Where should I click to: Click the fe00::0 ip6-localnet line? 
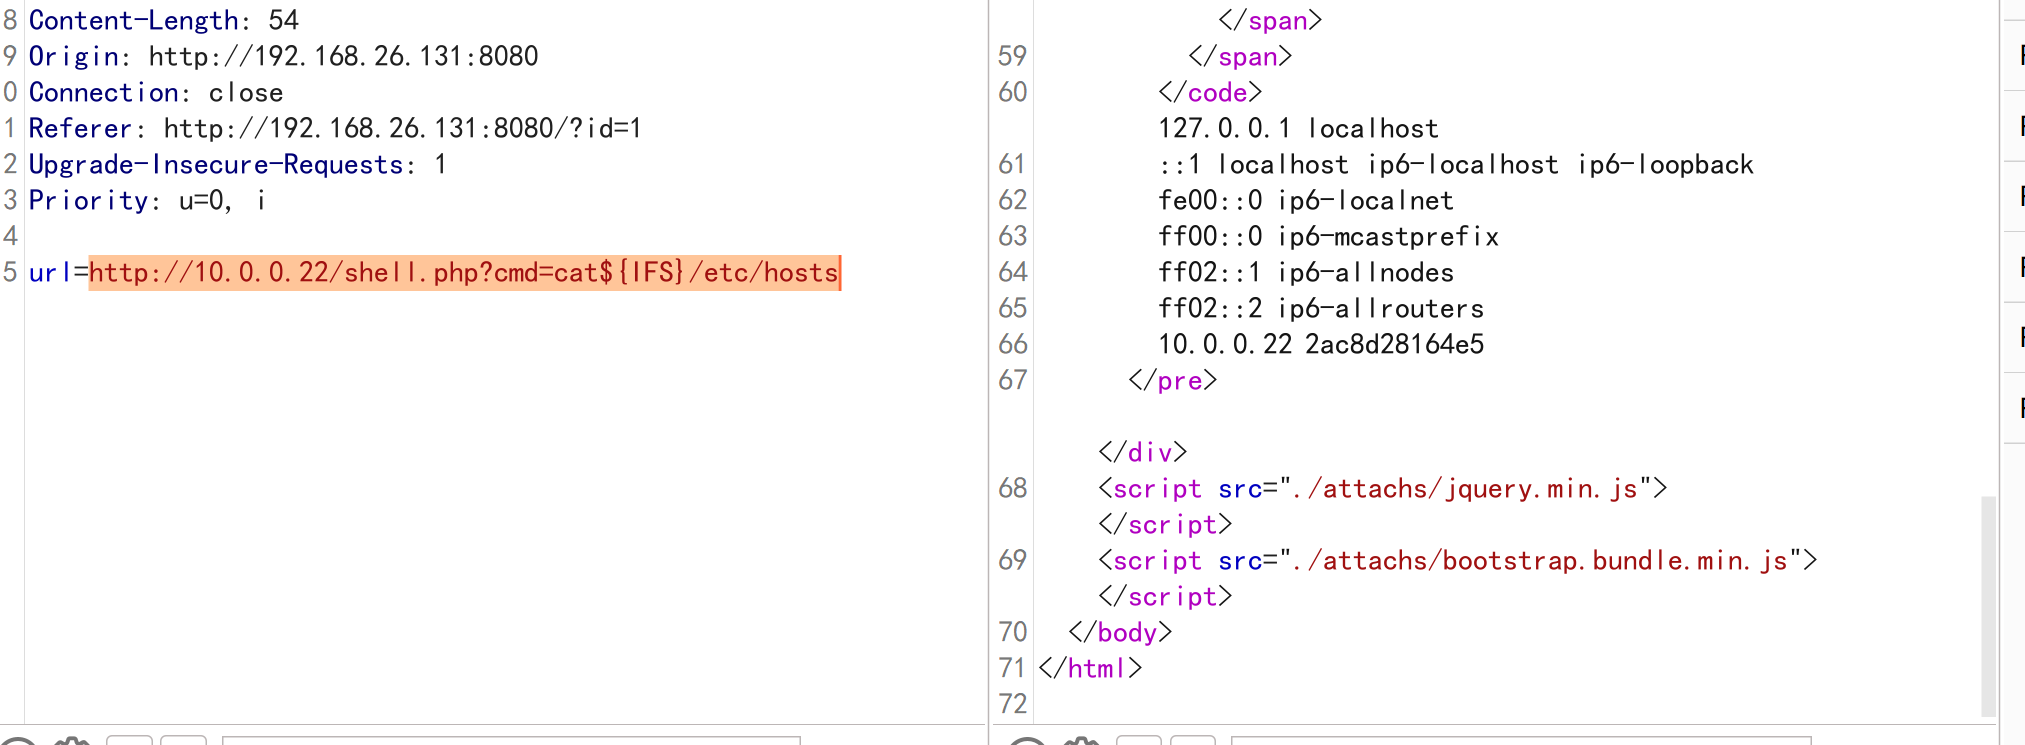[1306, 200]
